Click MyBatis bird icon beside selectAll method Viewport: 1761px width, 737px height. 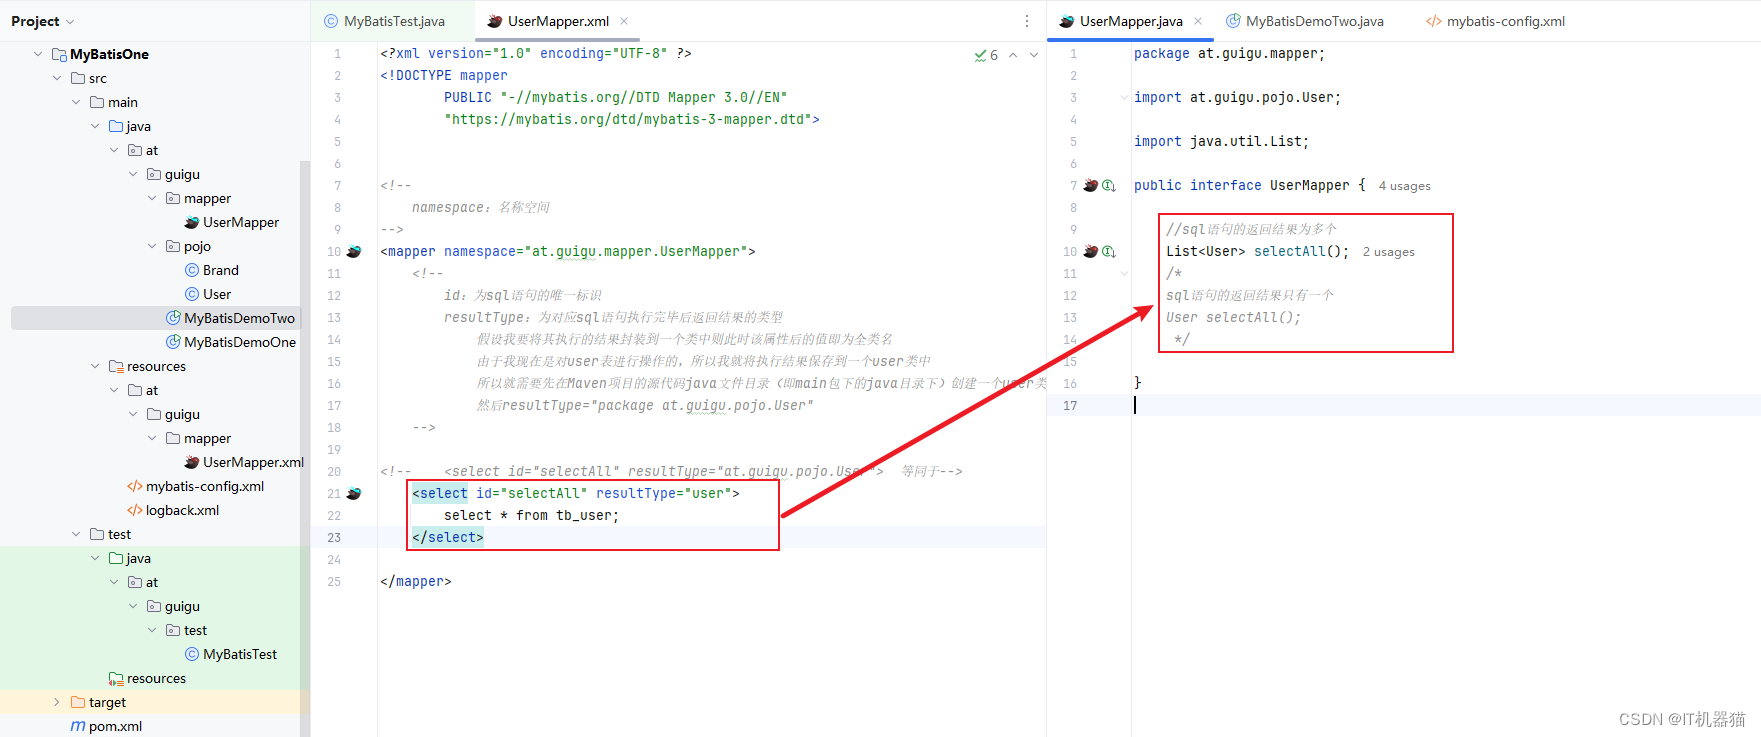click(x=1091, y=251)
